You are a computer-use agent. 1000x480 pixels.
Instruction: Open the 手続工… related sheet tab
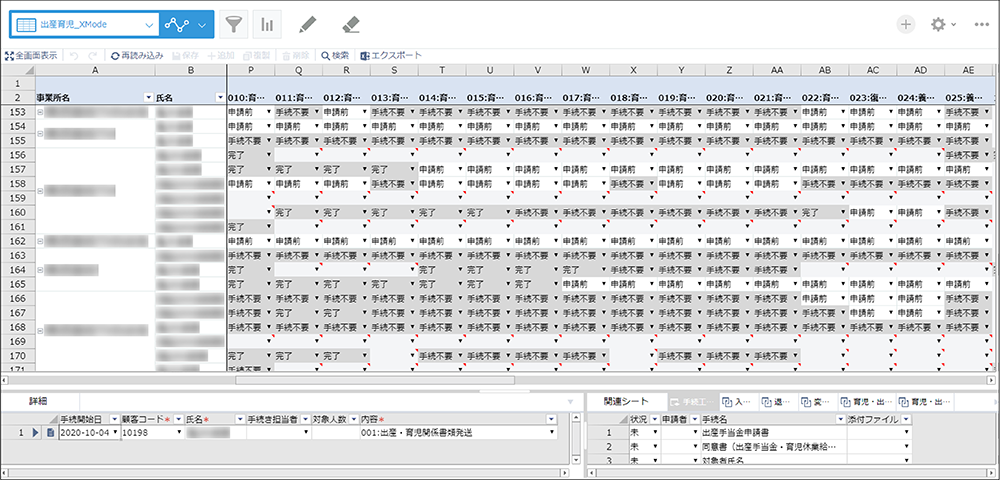[x=691, y=402]
